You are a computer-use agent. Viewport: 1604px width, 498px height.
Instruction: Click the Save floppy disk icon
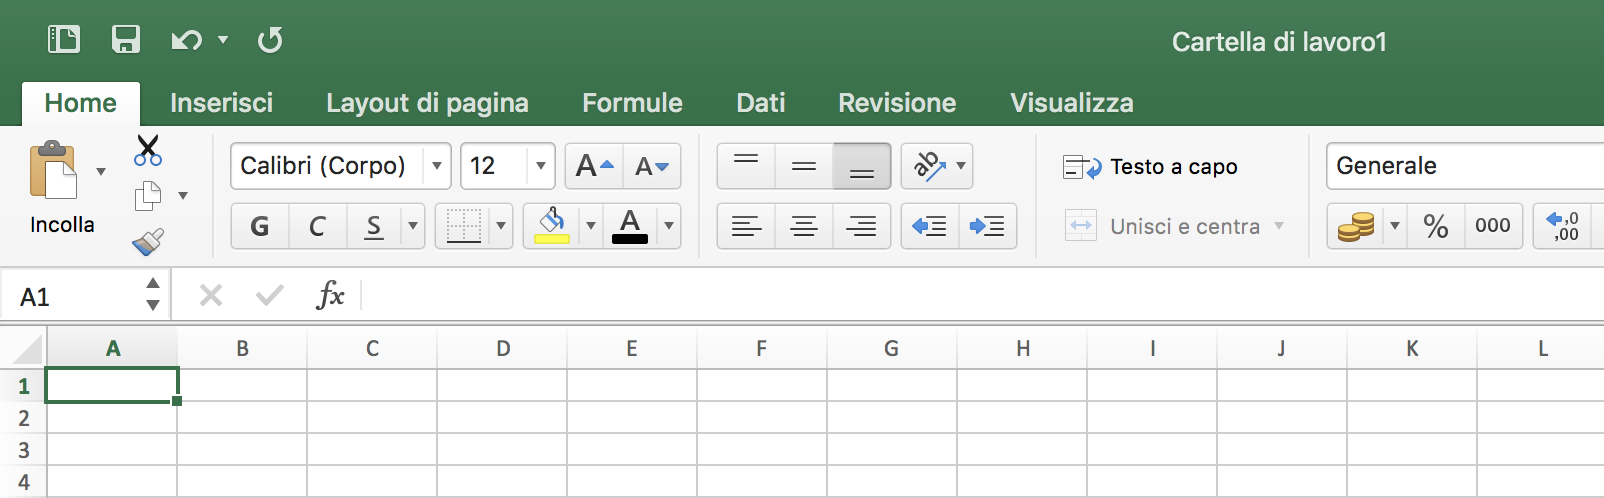126,40
